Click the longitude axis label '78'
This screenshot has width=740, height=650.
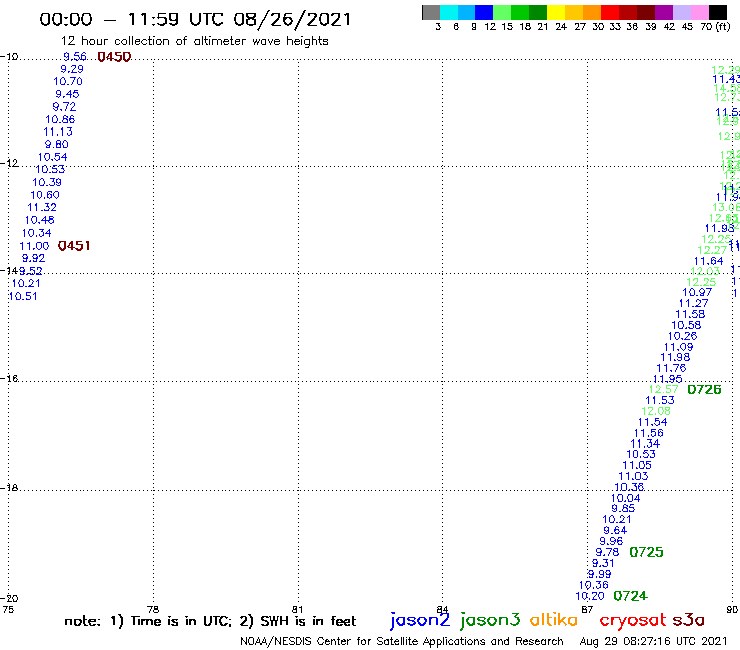click(x=153, y=609)
